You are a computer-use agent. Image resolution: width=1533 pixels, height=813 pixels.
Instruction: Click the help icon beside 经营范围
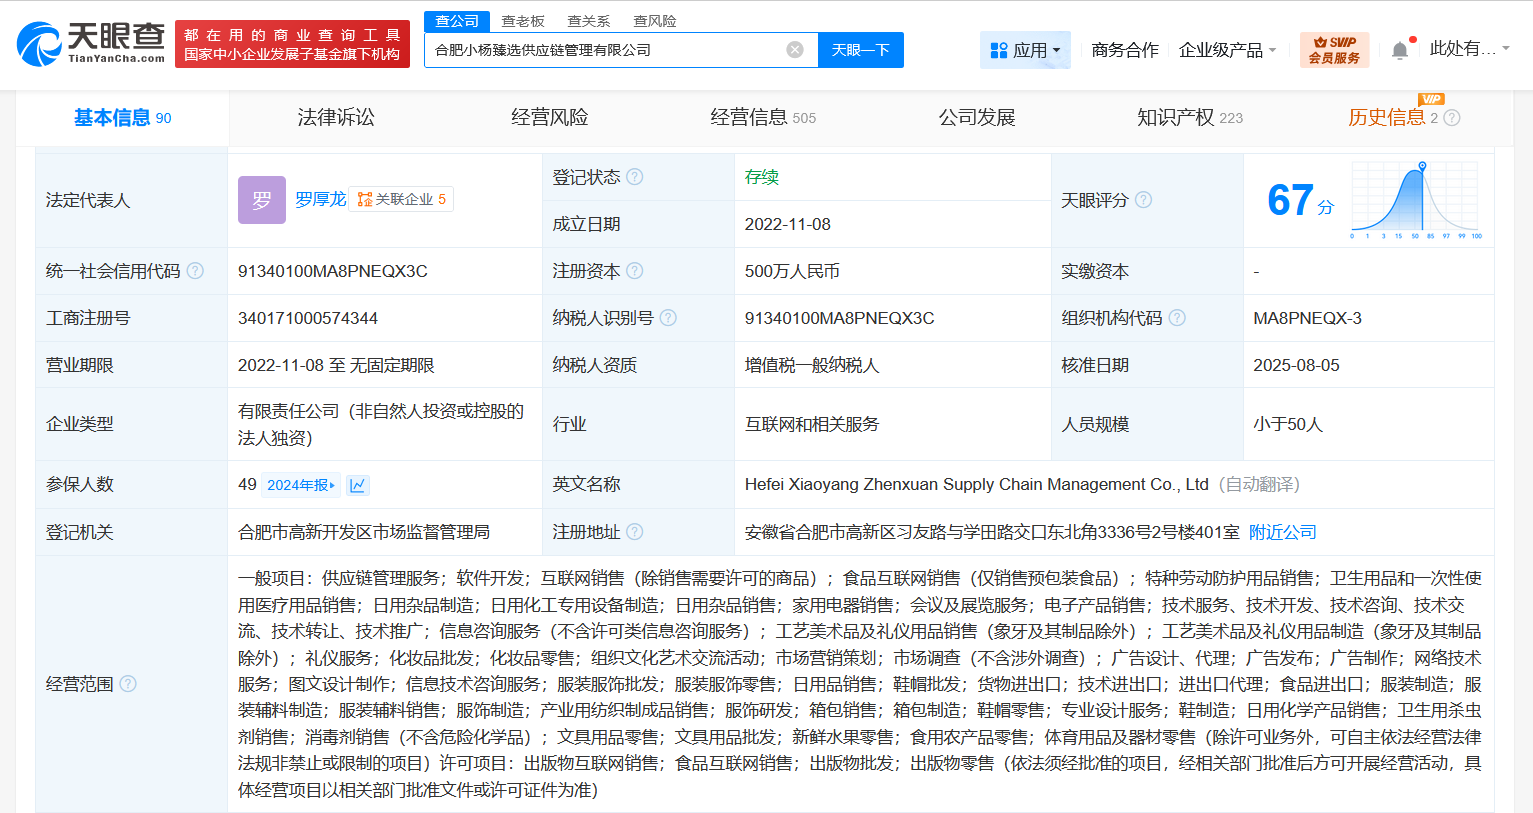click(126, 685)
